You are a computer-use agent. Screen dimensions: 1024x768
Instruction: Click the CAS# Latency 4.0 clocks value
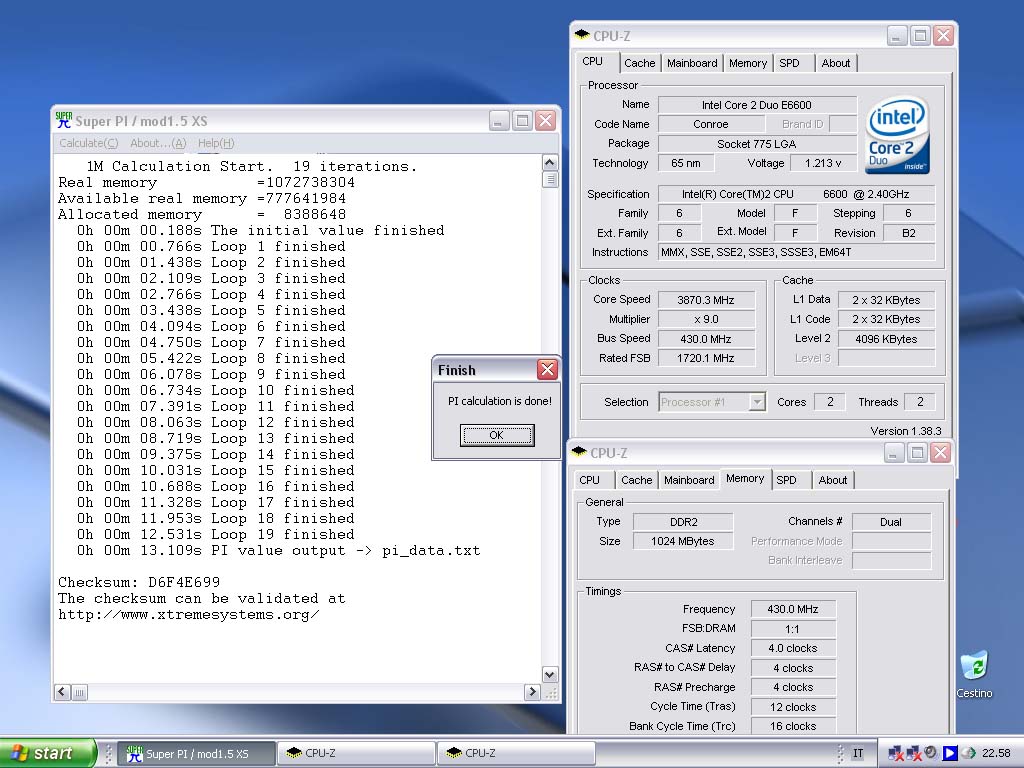click(793, 648)
